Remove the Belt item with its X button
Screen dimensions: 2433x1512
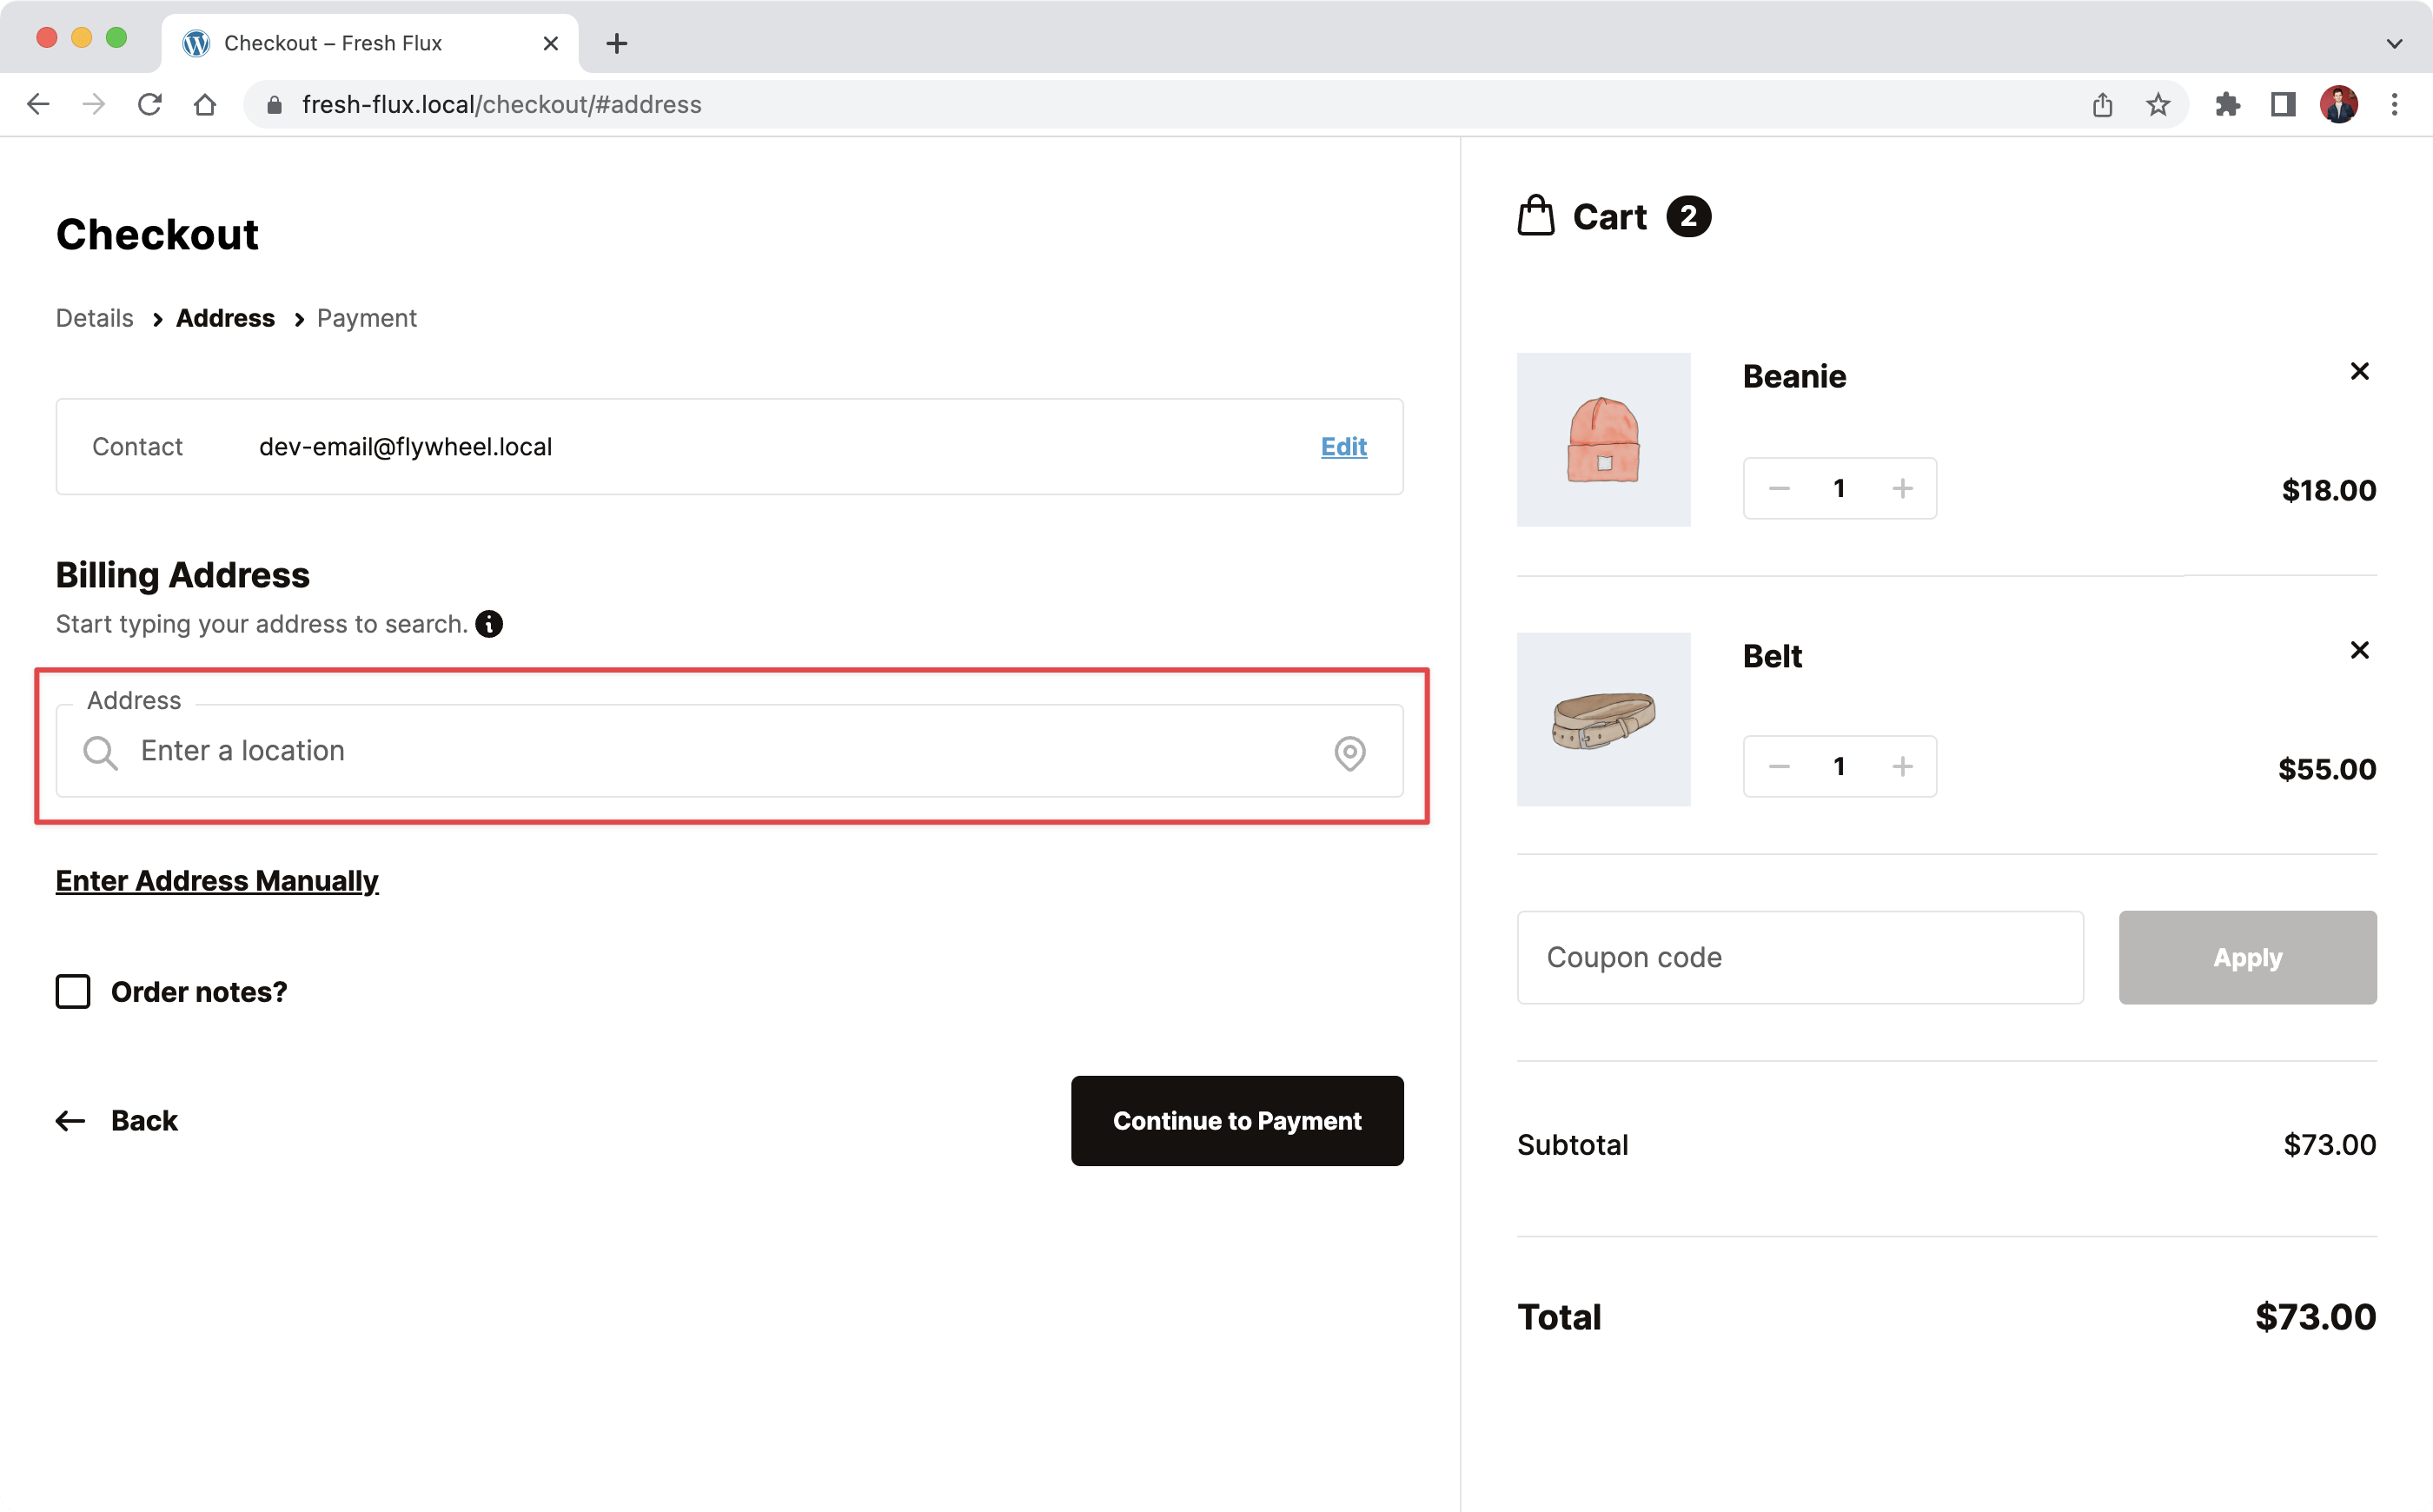pos(2360,649)
